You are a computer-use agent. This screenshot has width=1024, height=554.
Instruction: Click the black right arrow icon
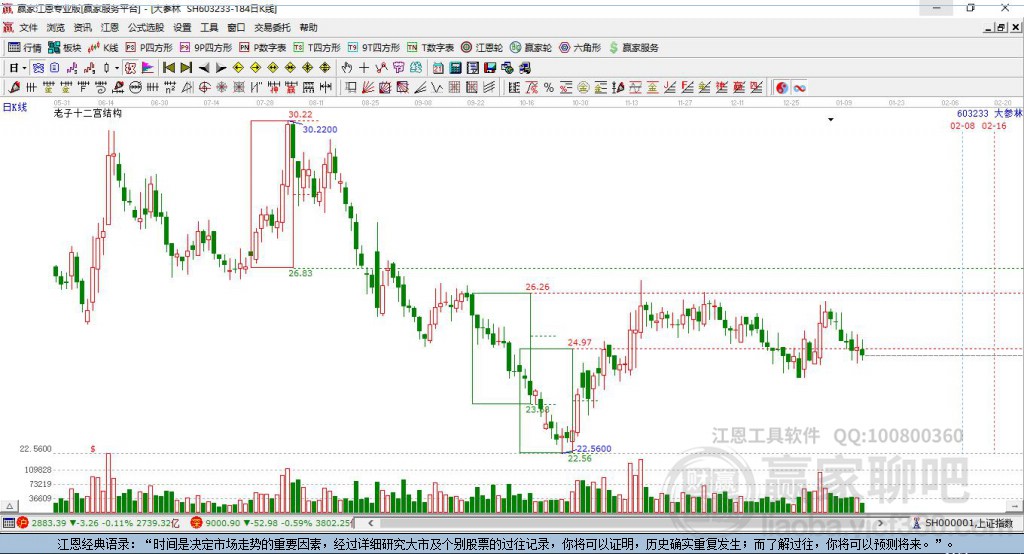click(221, 68)
